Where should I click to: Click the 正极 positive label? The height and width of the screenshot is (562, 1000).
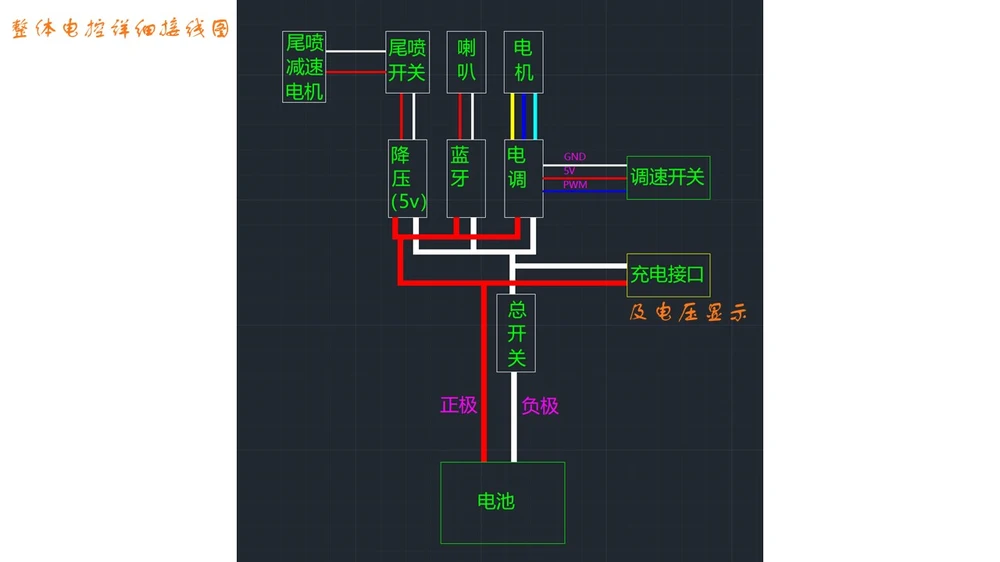coord(459,405)
